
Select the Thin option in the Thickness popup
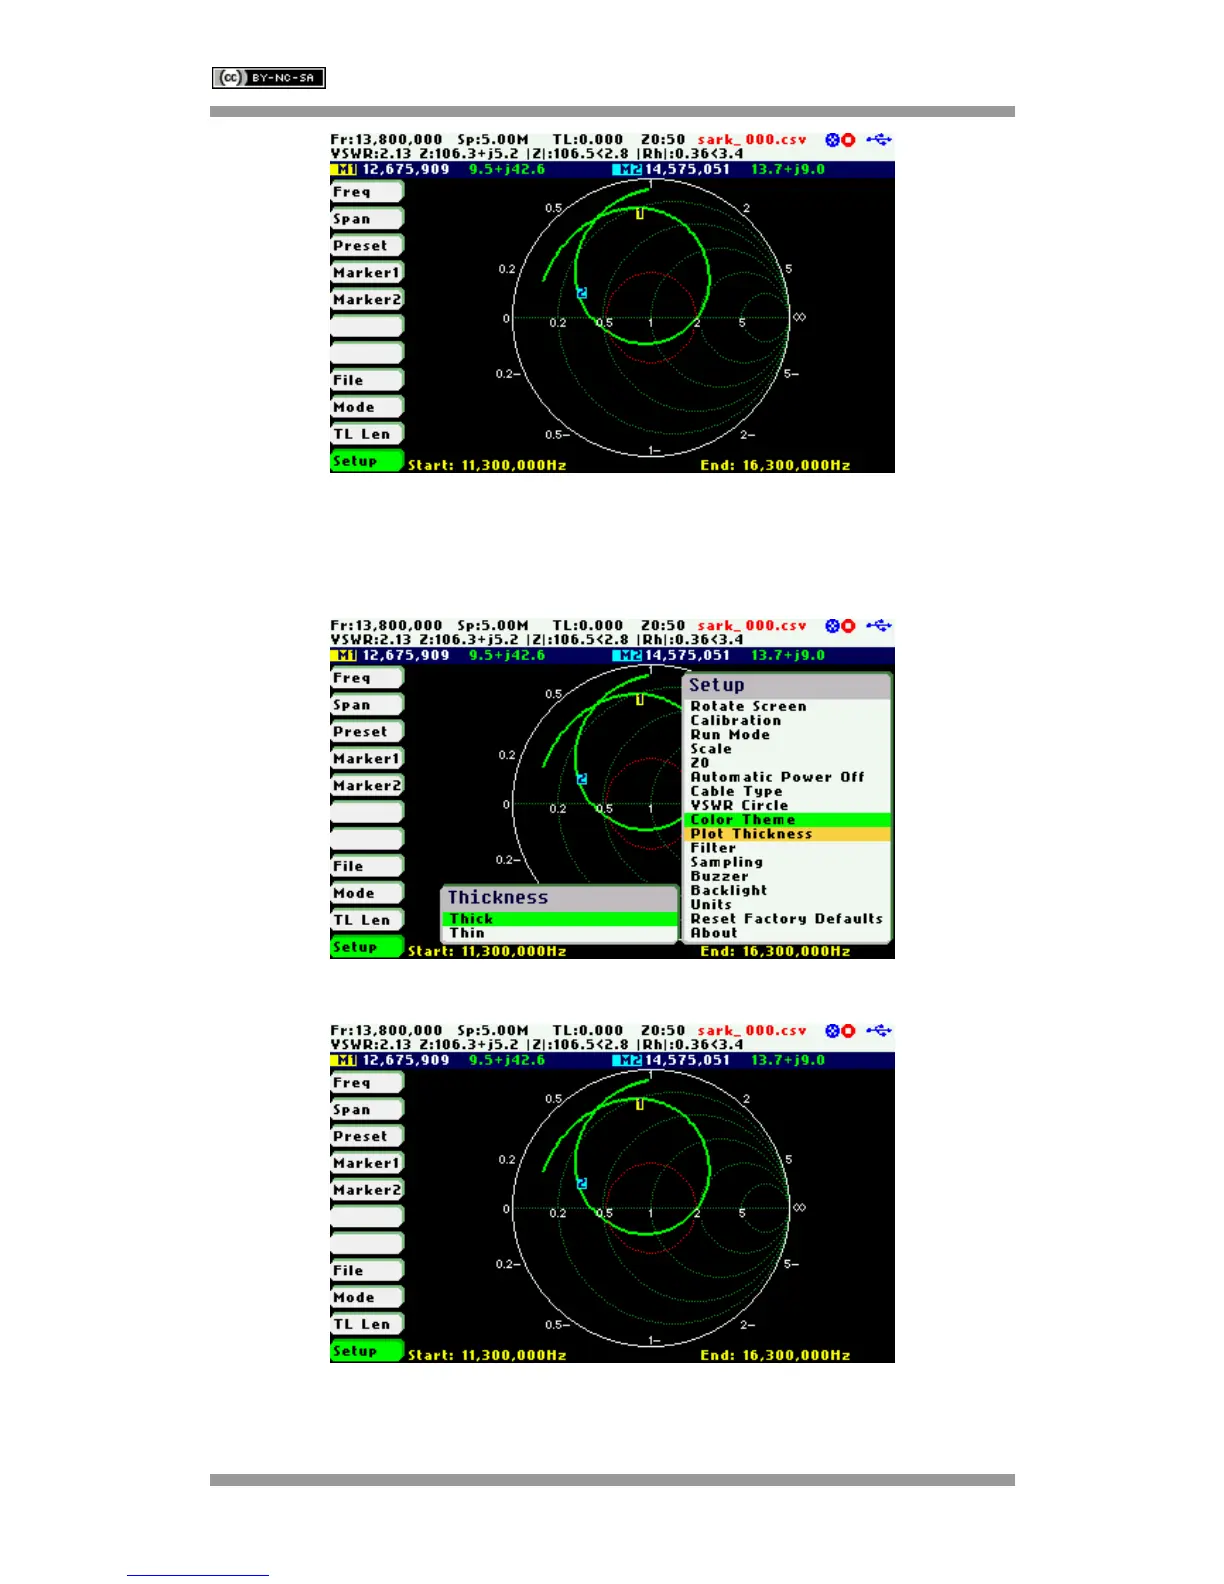pyautogui.click(x=467, y=933)
